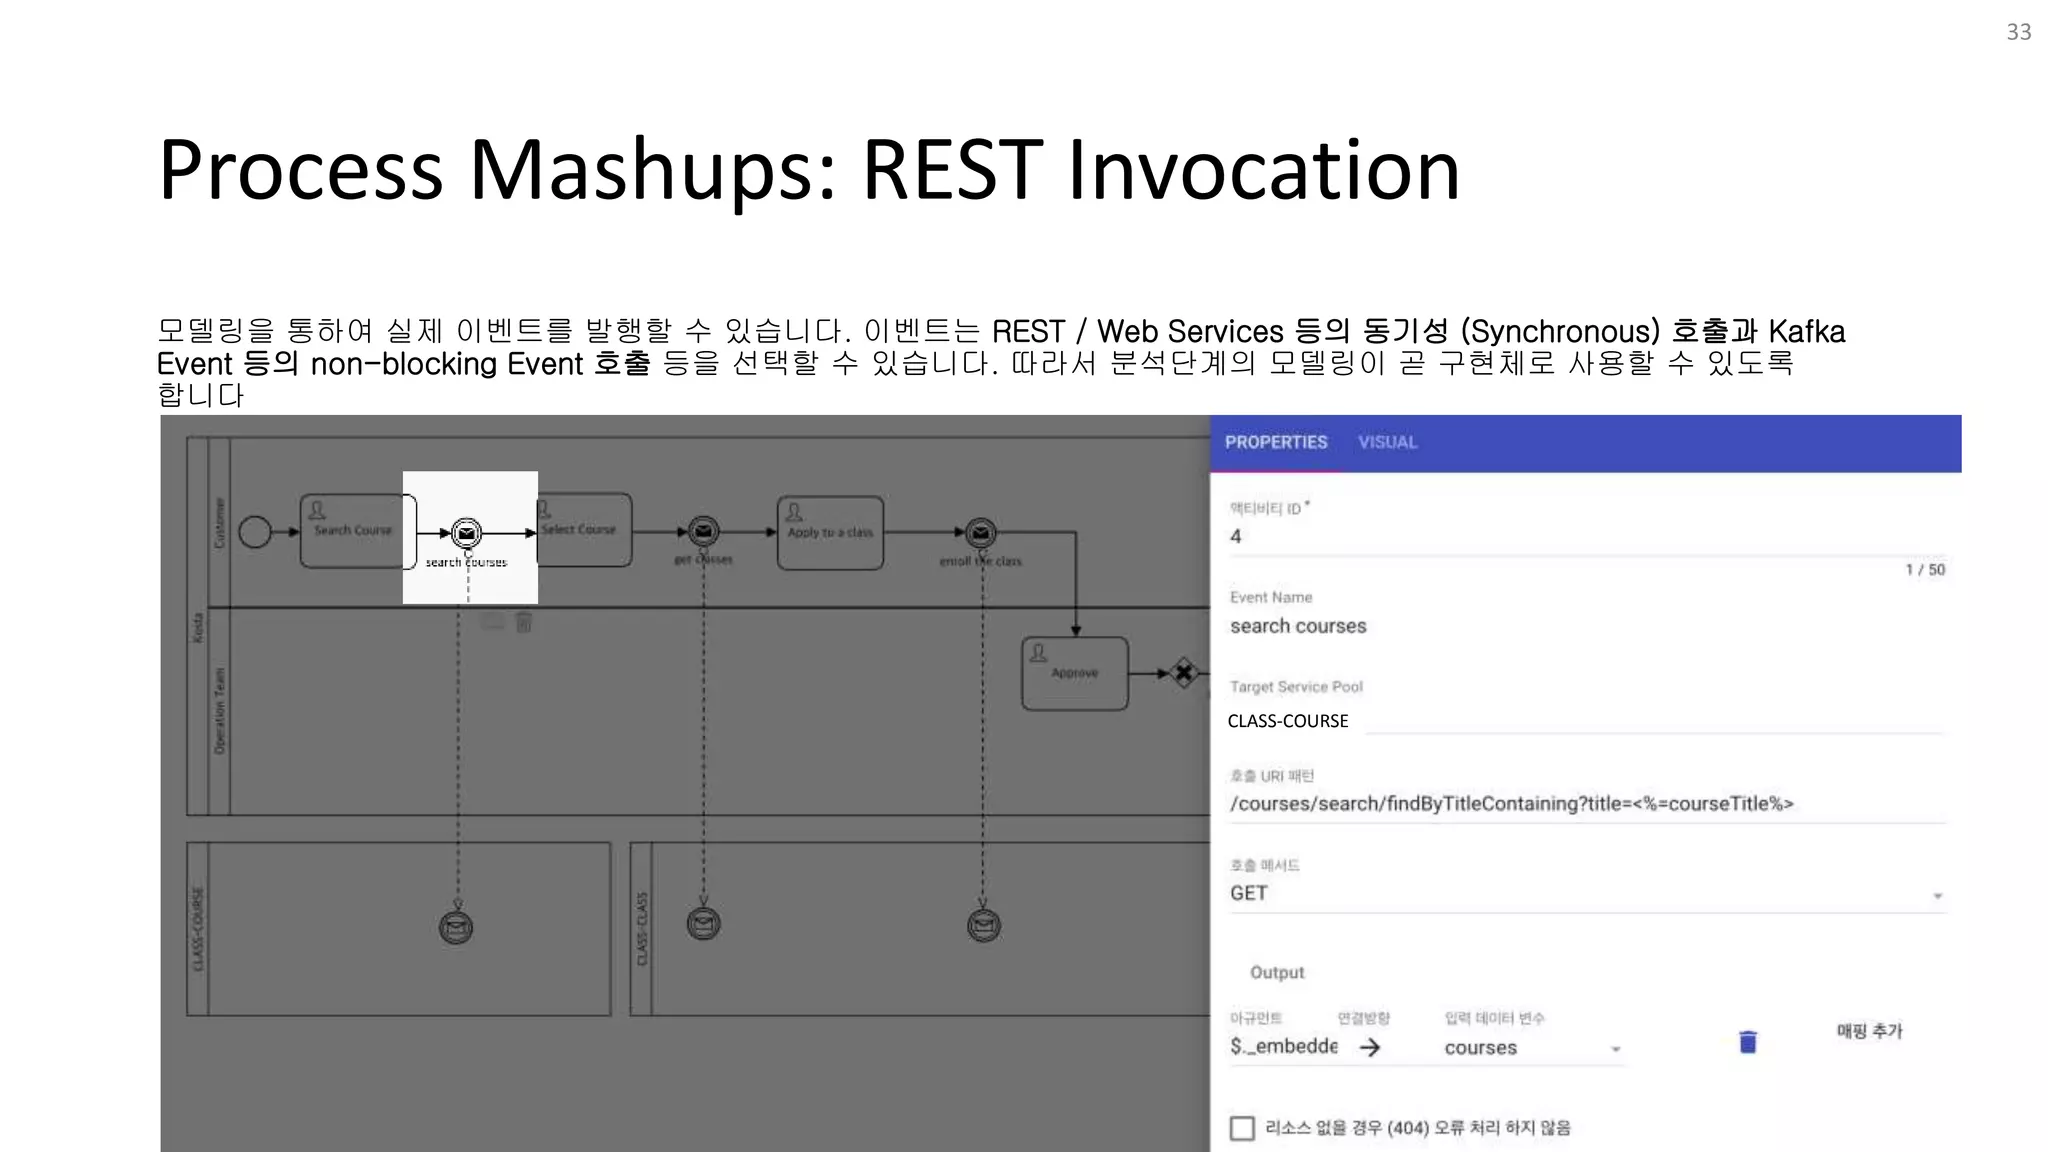Click the 매핑 추가 add mapping button

(x=1869, y=1031)
